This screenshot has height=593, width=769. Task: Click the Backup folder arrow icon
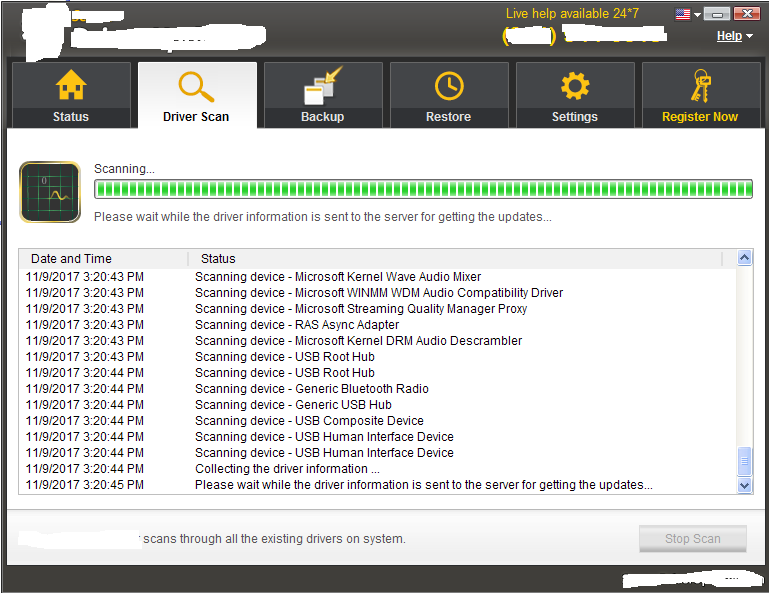click(323, 86)
